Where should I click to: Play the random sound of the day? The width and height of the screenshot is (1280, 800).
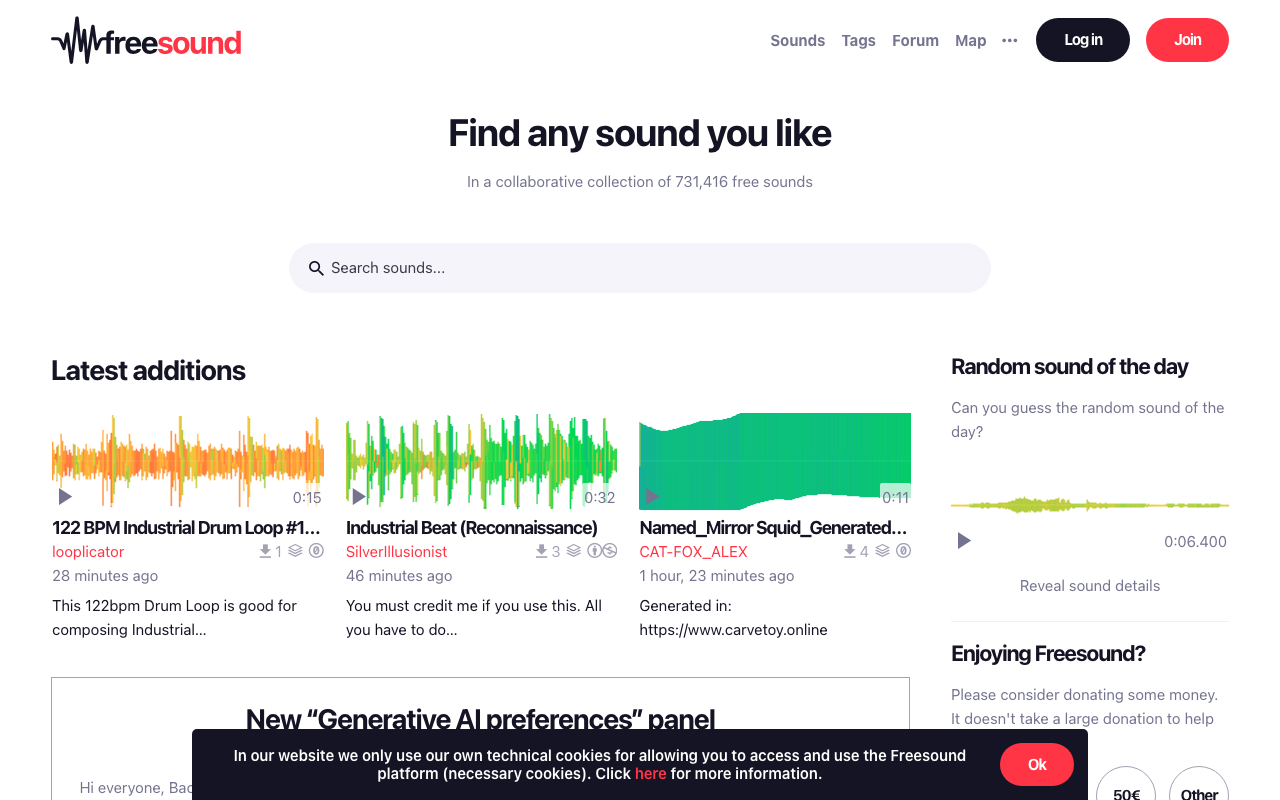tap(964, 541)
